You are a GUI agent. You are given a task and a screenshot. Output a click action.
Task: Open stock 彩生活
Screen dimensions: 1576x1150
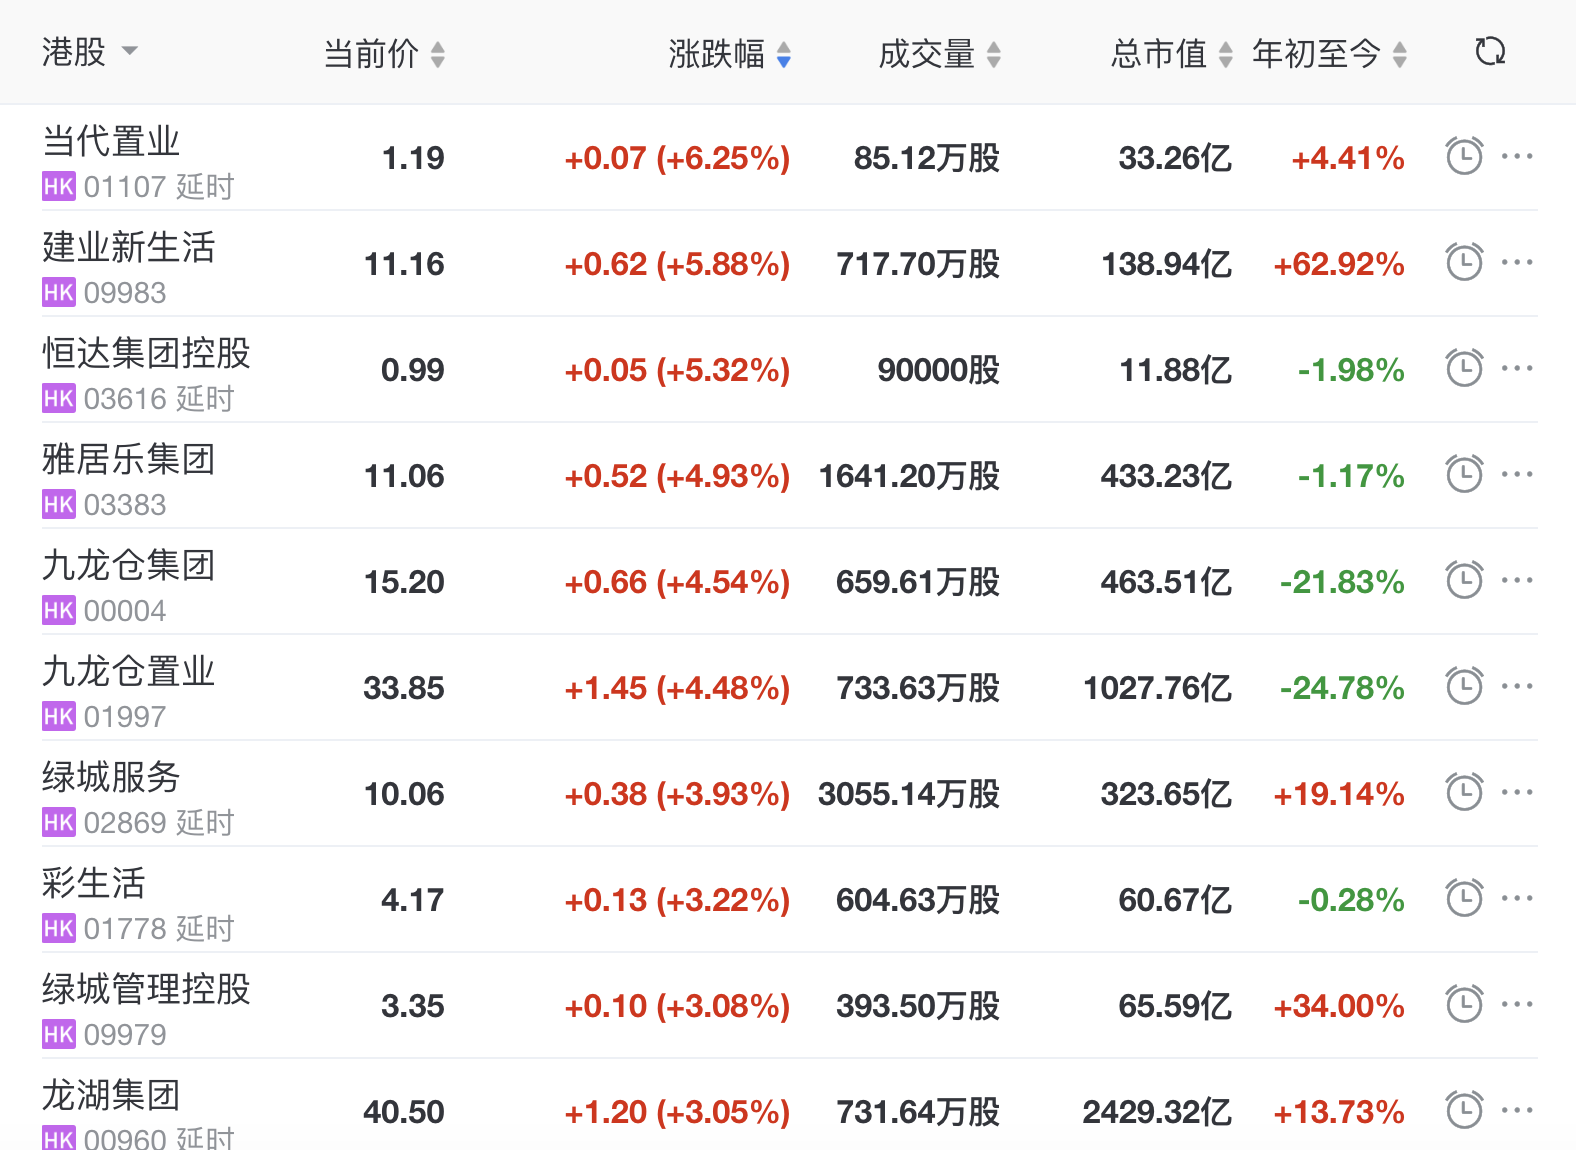pyautogui.click(x=94, y=883)
